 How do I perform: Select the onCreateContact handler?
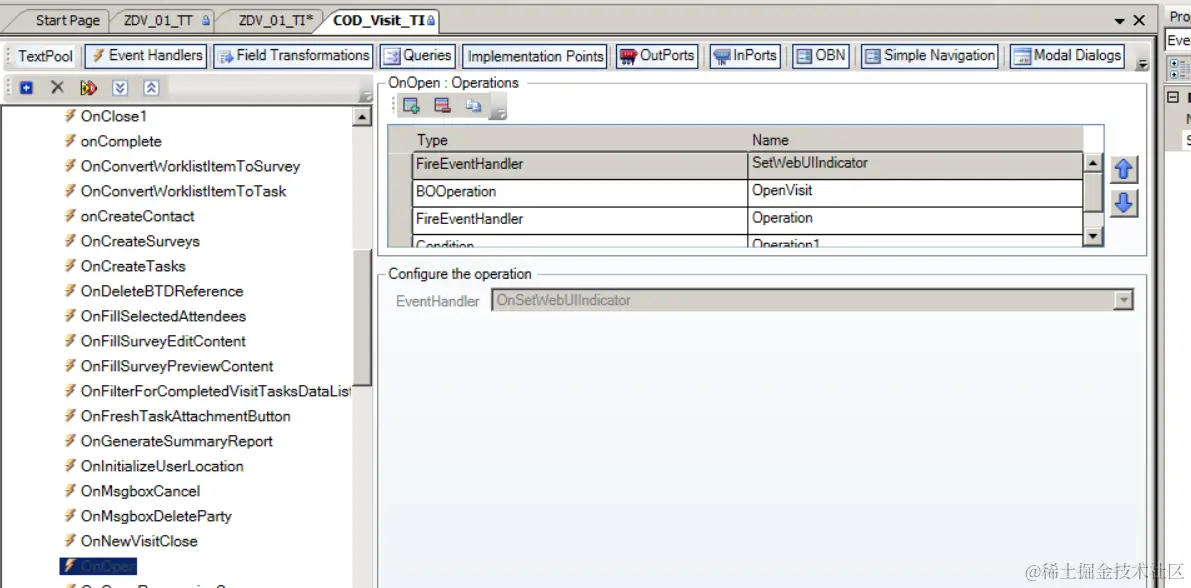tap(137, 217)
